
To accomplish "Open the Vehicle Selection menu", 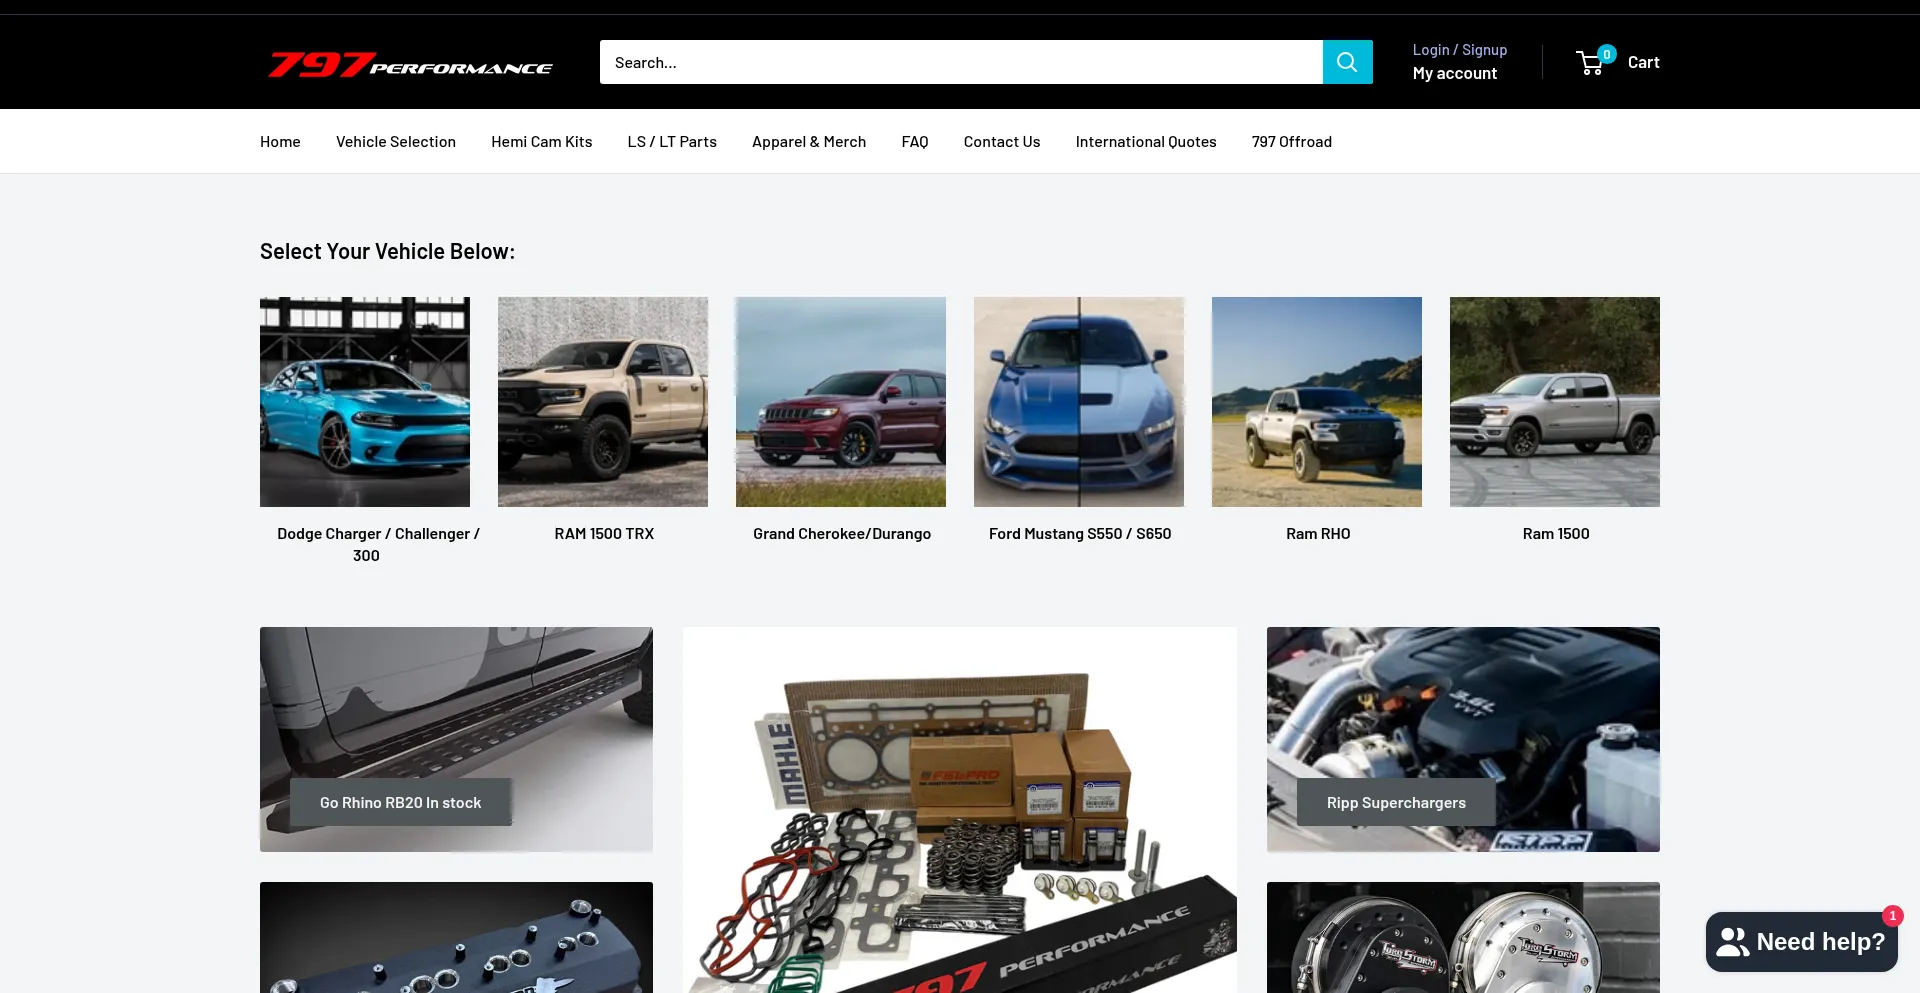I will click(x=395, y=141).
